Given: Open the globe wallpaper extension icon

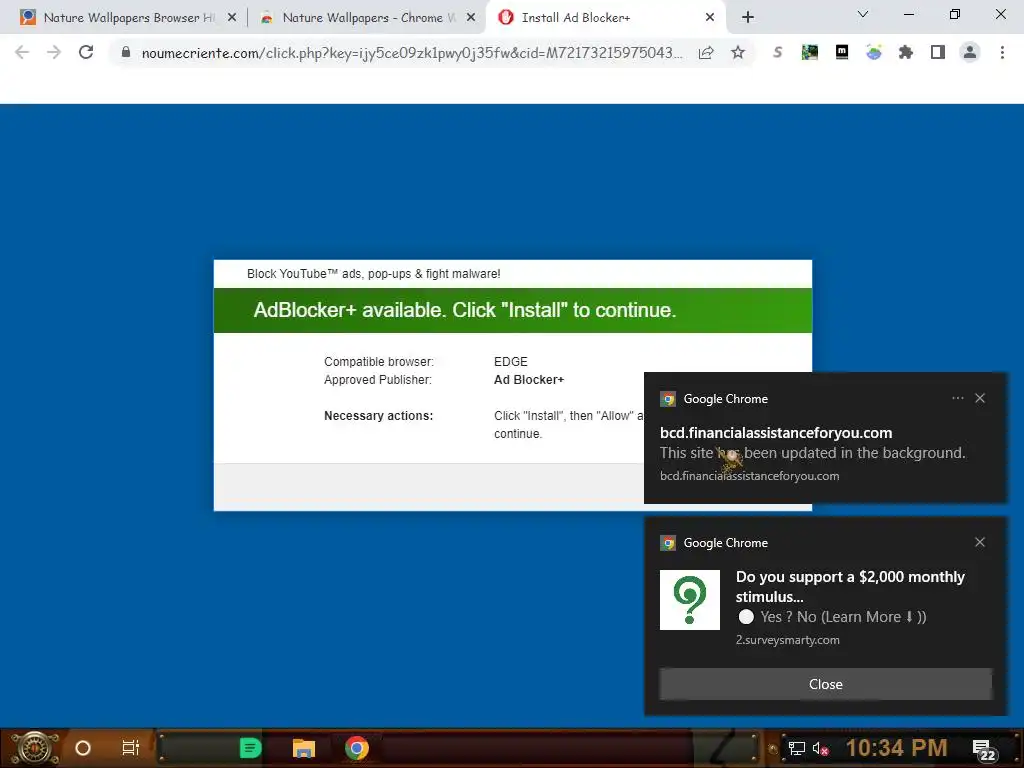Looking at the screenshot, I should (x=874, y=52).
